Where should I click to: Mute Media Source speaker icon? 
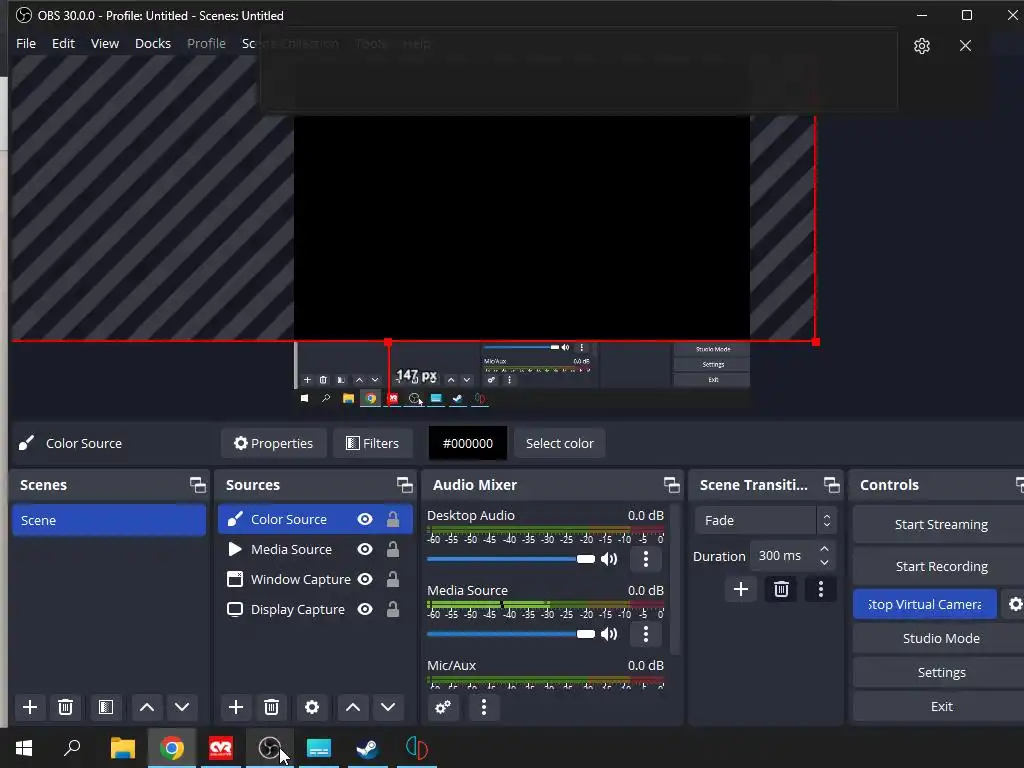pos(609,634)
